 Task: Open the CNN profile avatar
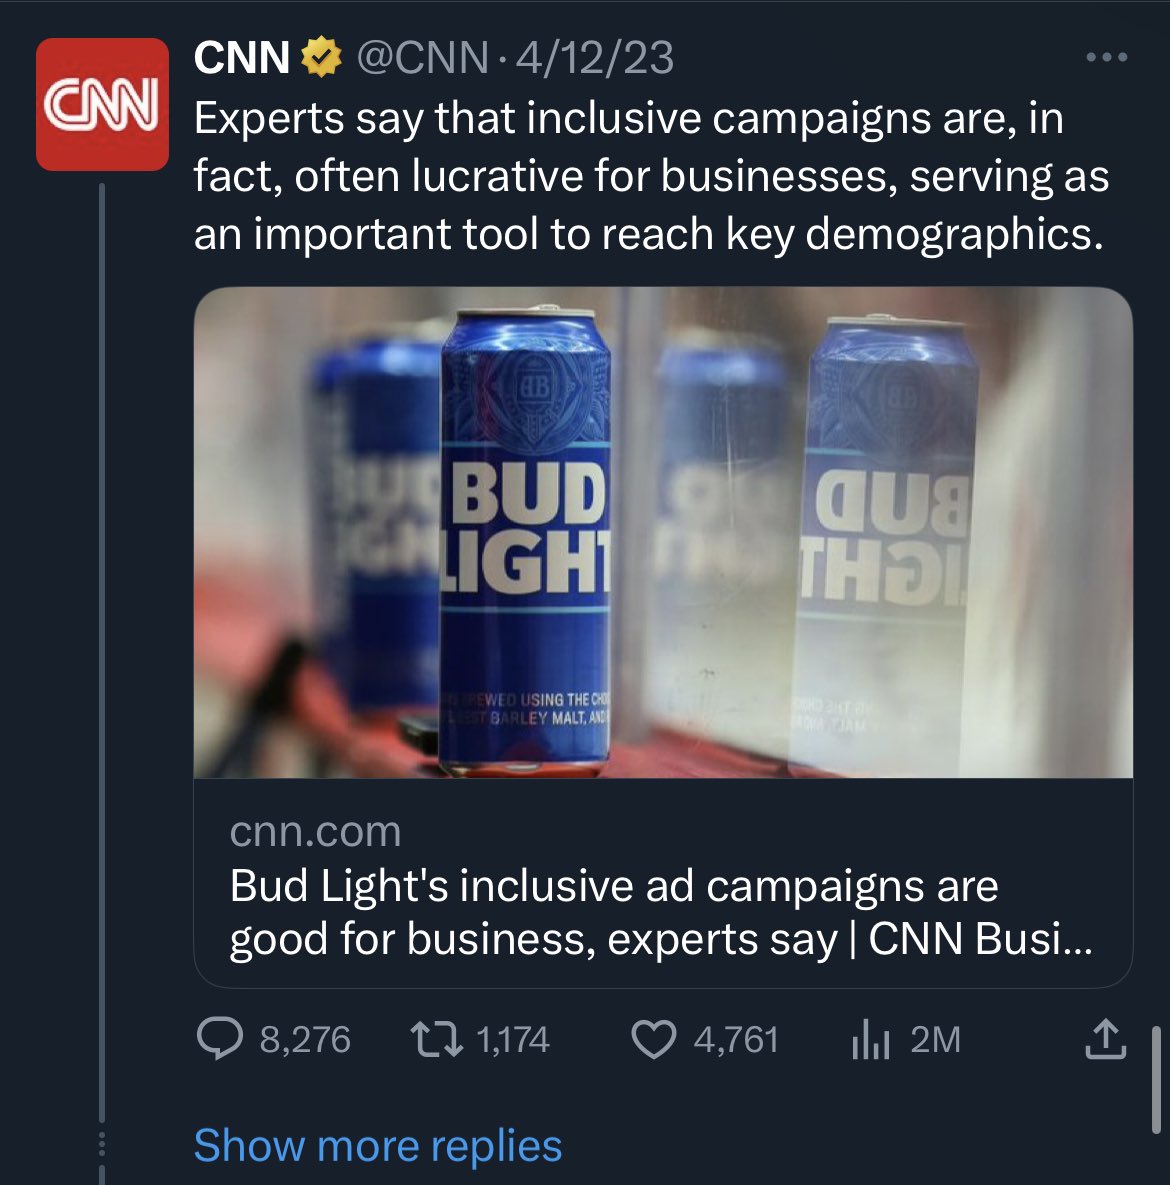coord(102,104)
